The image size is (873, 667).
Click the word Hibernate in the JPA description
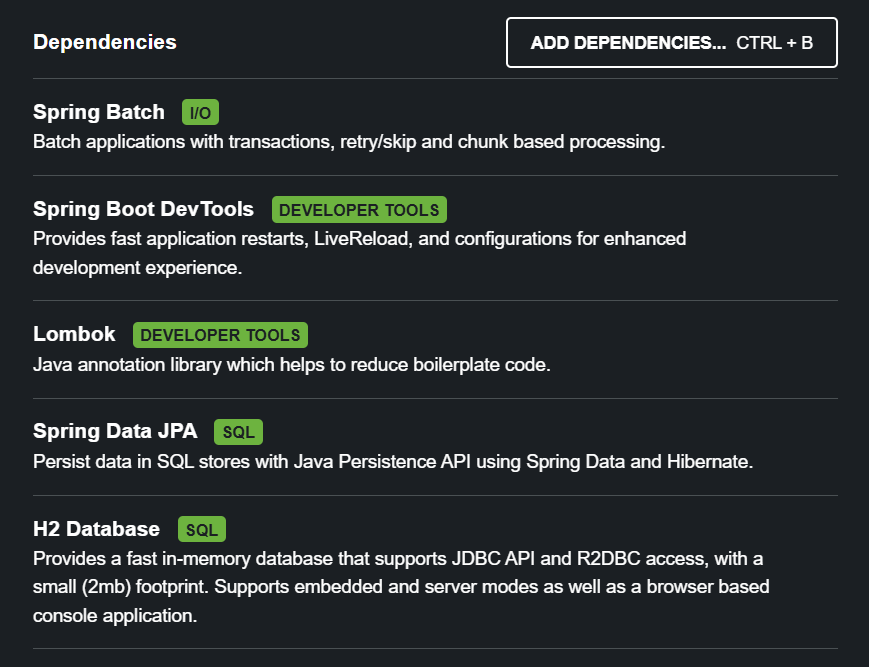[709, 462]
